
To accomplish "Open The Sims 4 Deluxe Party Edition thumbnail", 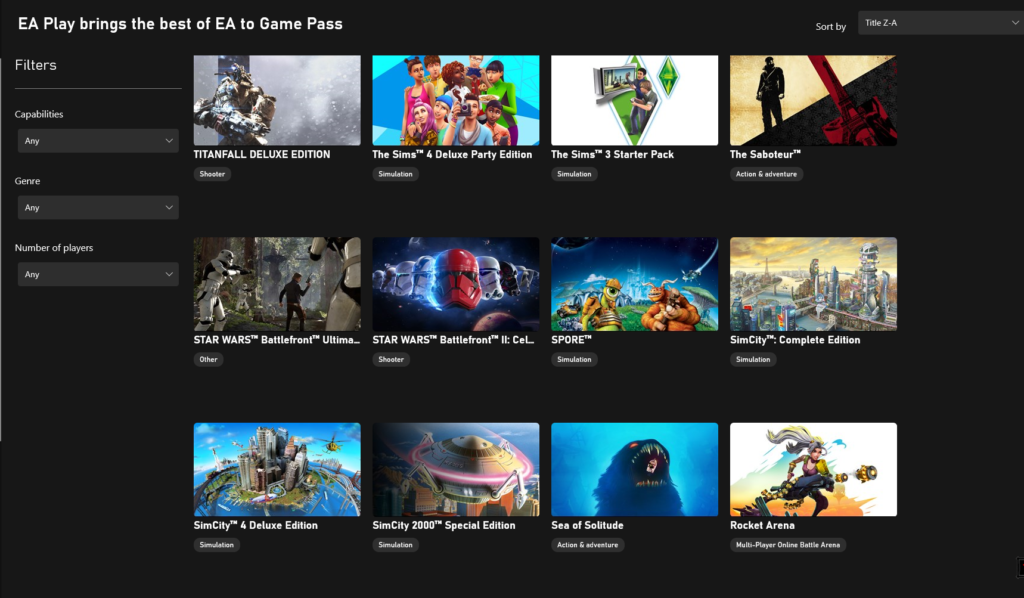I will [455, 100].
